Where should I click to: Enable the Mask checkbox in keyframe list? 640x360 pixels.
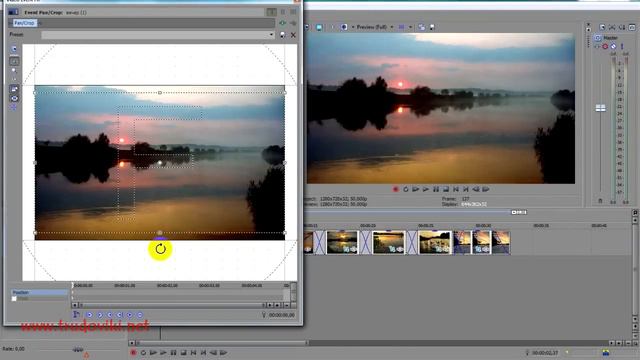click(x=14, y=299)
